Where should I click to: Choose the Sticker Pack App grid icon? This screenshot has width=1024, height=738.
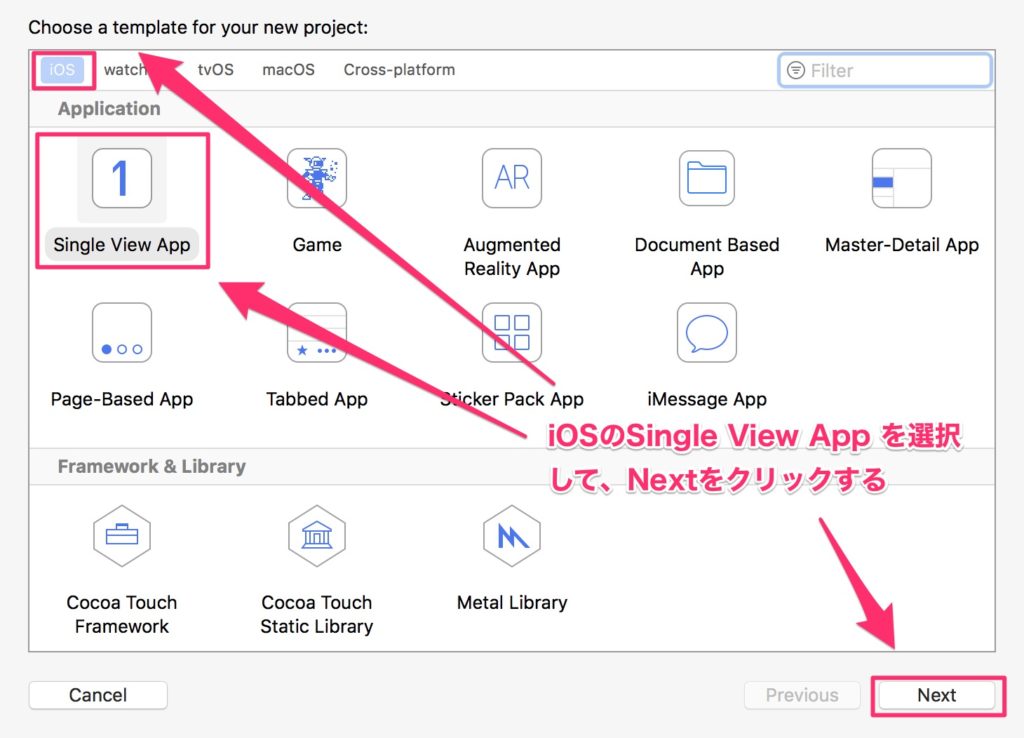click(x=512, y=332)
